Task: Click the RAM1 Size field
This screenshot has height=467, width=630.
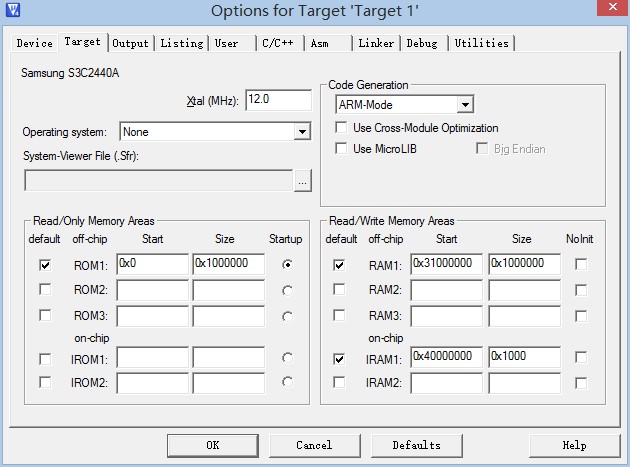Action: [x=524, y=264]
